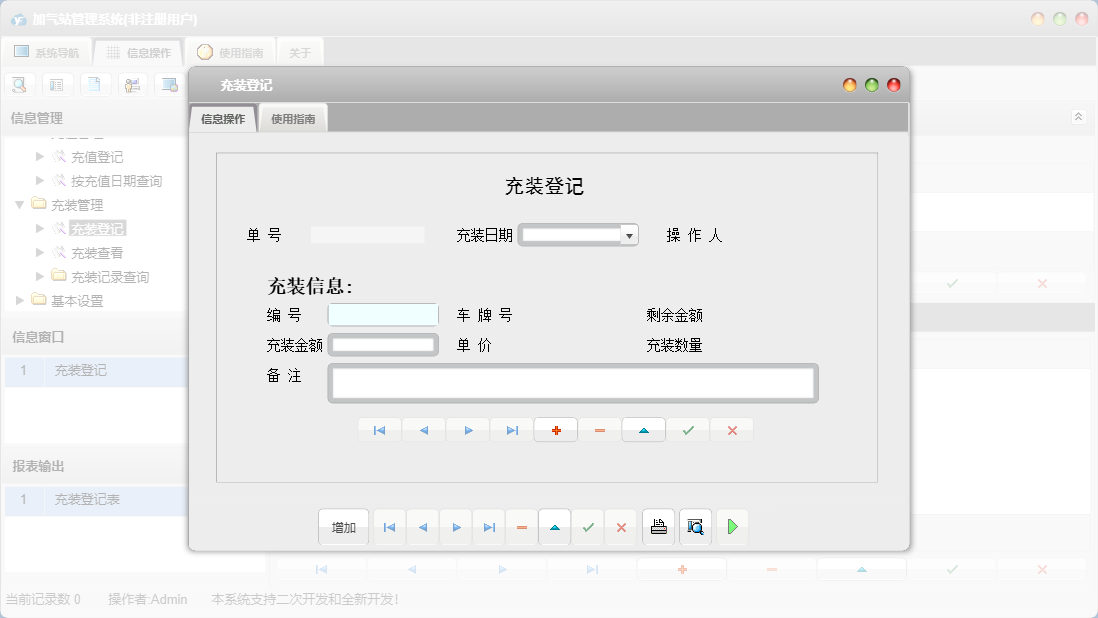Expand the 基本设置 folder
The image size is (1098, 618).
click(18, 300)
